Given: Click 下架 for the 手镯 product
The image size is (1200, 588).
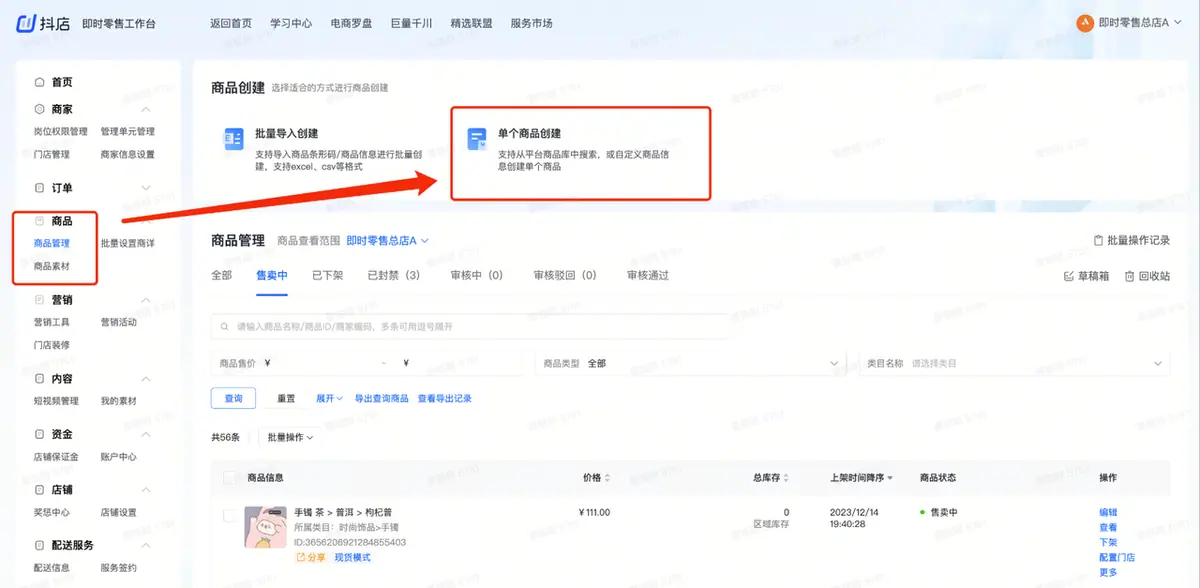Looking at the screenshot, I should point(1108,542).
